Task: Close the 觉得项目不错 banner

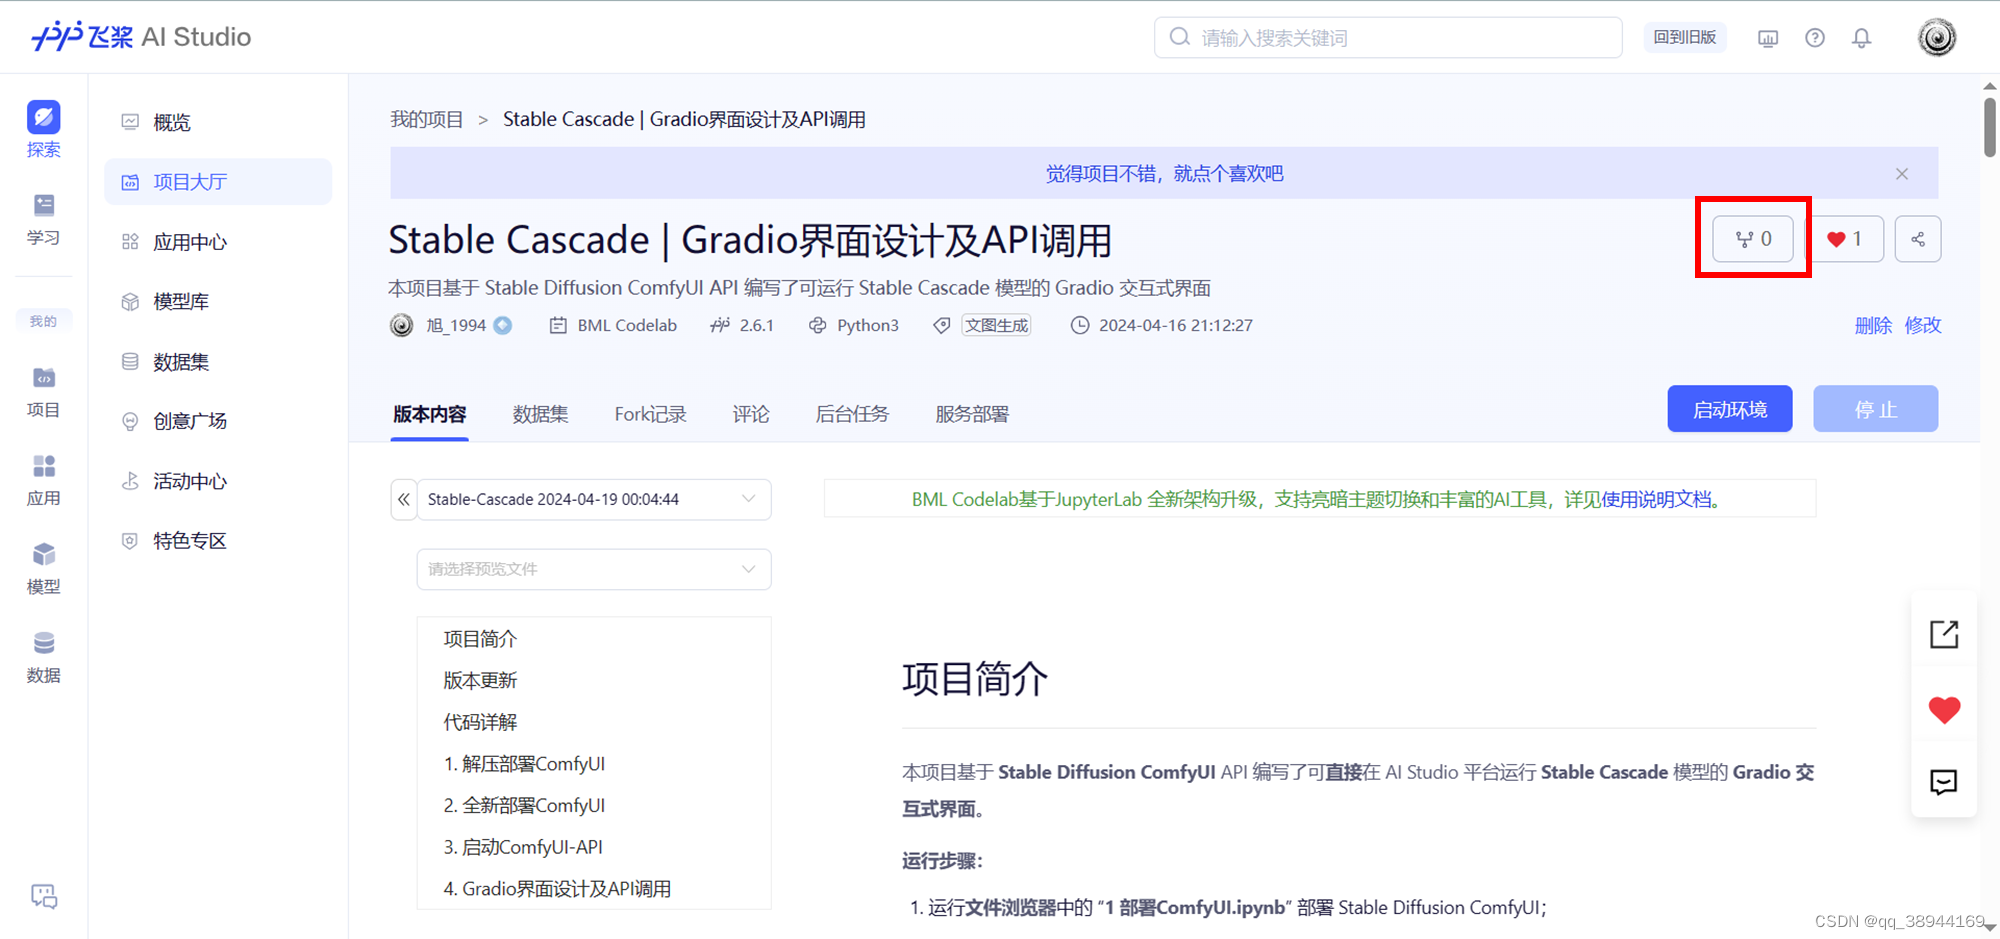Action: [1902, 174]
